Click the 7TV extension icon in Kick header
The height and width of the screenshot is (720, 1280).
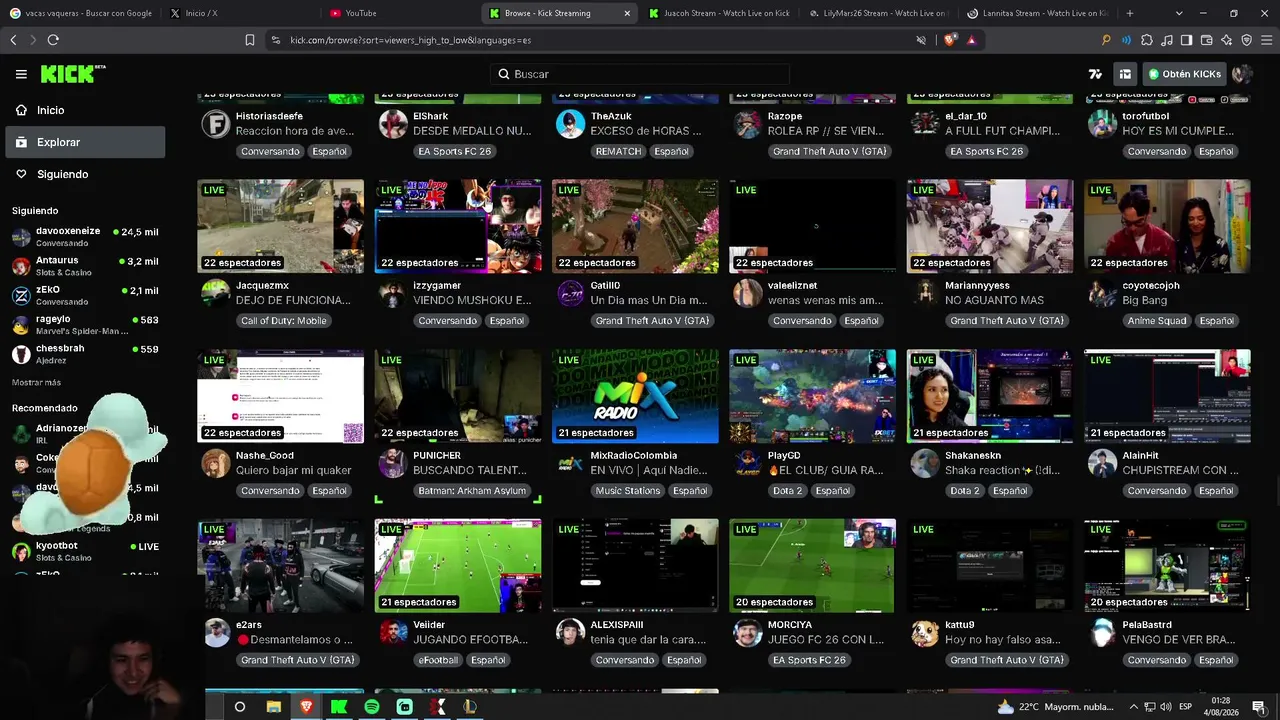[x=1095, y=74]
